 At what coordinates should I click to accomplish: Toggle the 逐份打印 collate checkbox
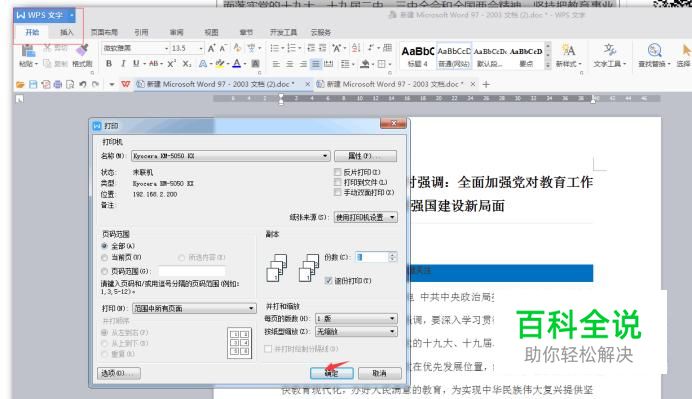click(328, 280)
